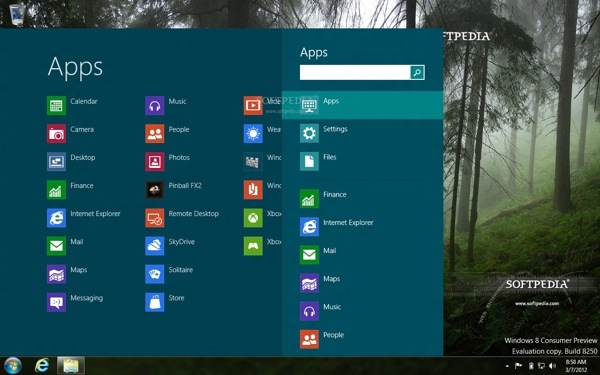Select the Recycle Bin desktop icon
Viewport: 600px width, 375px height.
pos(17,15)
